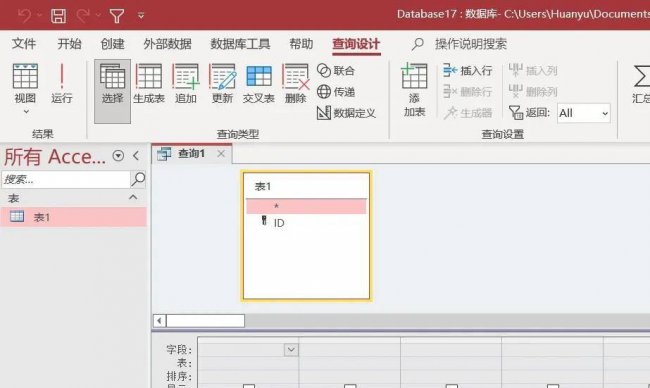Screen dimensions: 650x388
Task: Collapse the 表 group in navigation pane
Action: pyautogui.click(x=133, y=197)
